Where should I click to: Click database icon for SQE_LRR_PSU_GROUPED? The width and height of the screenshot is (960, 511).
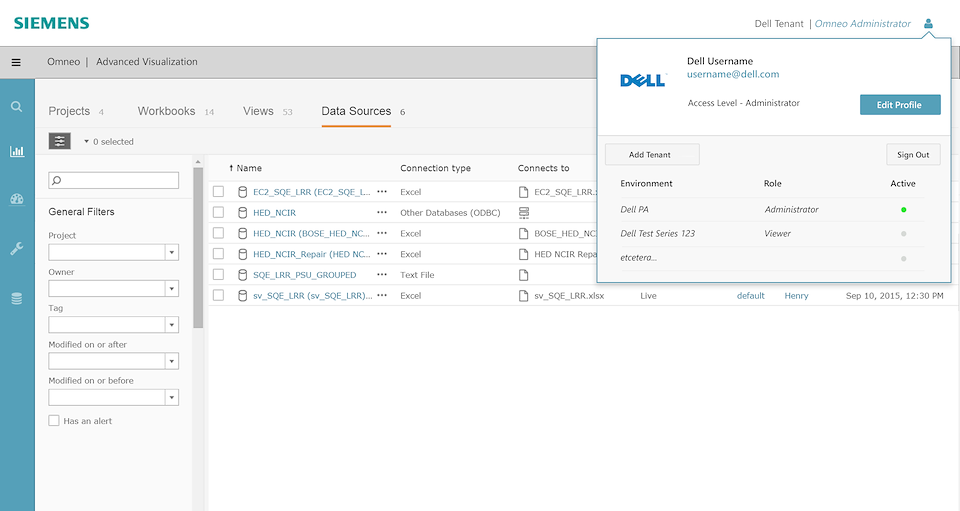tap(242, 275)
